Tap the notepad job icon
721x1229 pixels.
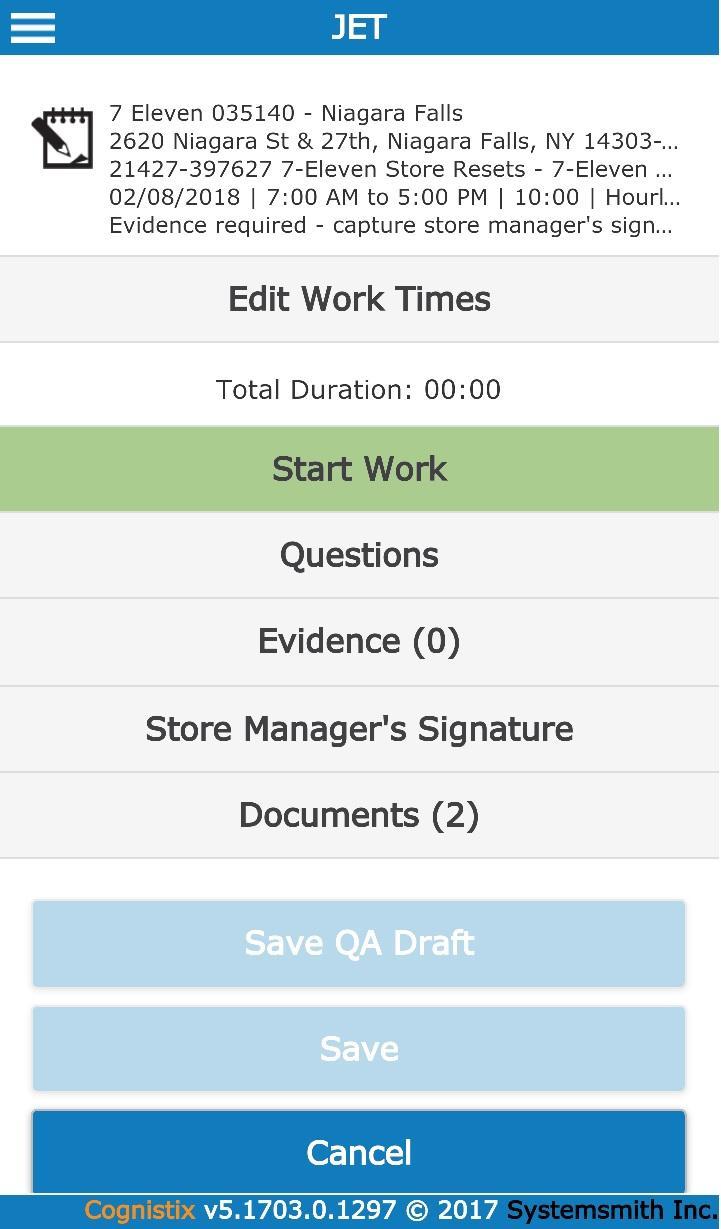pyautogui.click(x=62, y=139)
